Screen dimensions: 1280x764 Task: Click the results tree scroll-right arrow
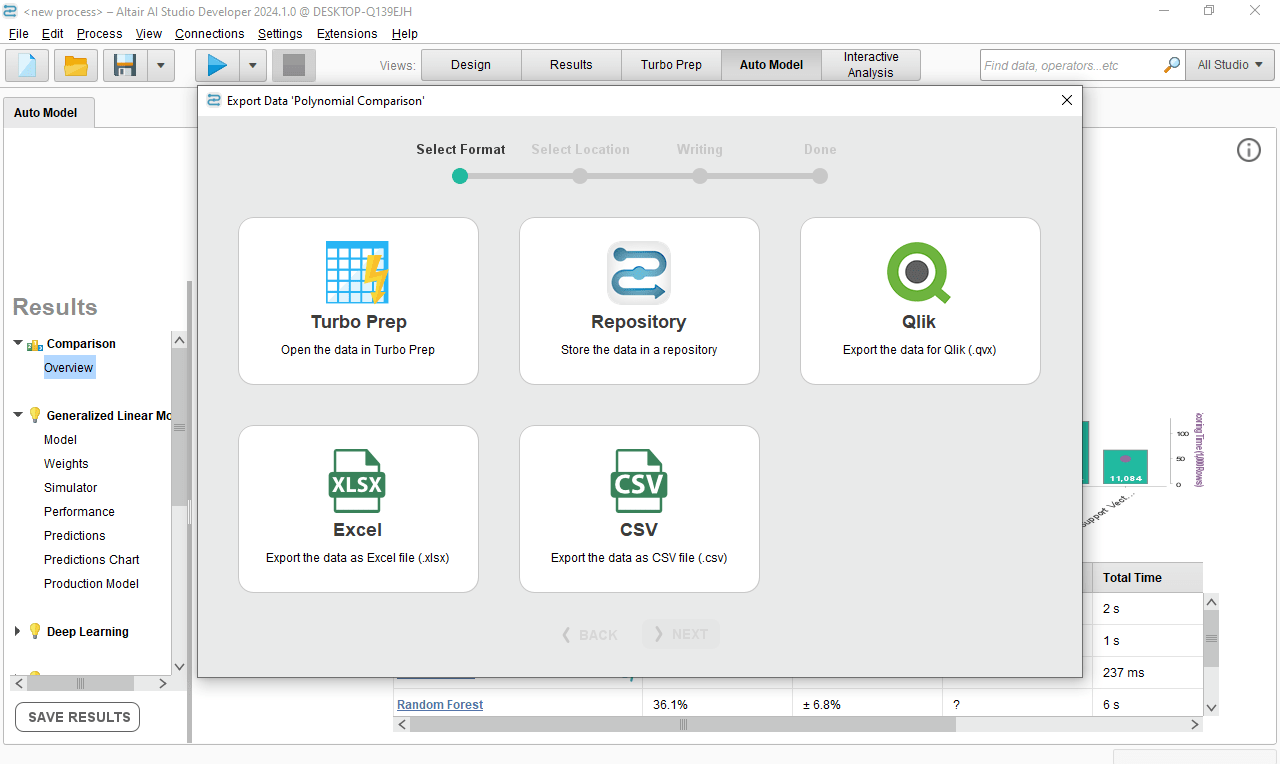(163, 684)
